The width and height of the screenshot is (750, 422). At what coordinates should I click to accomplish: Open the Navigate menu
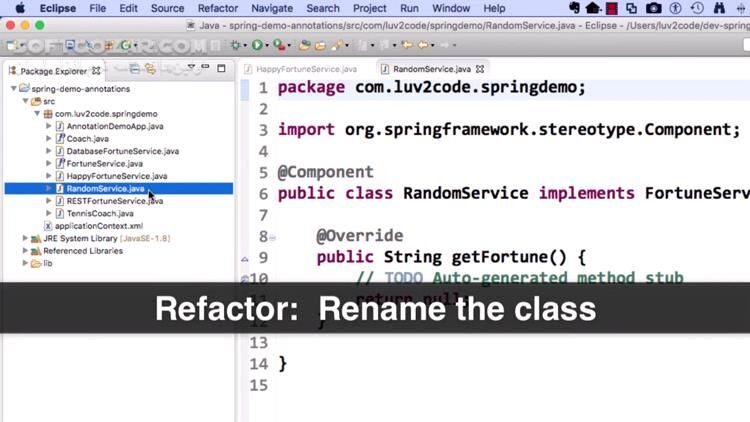272,8
